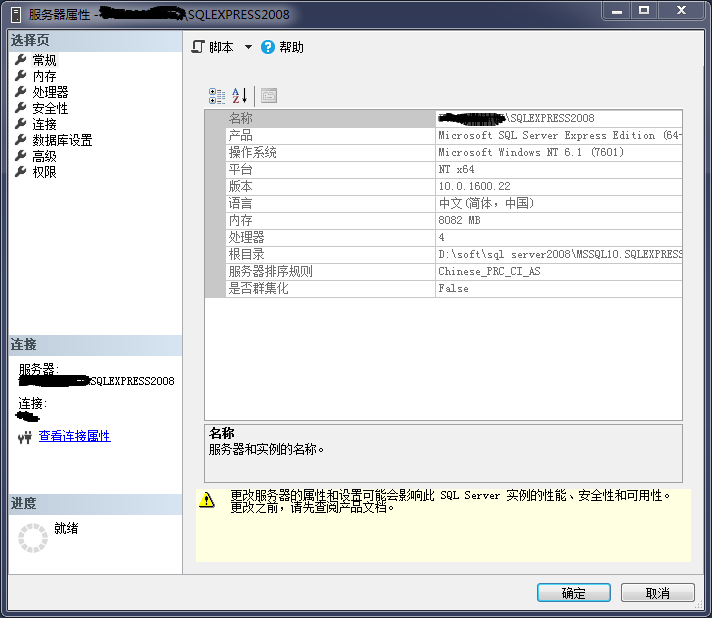The width and height of the screenshot is (712, 618).
Task: Click the yellow warning triangle icon
Action: [207, 500]
